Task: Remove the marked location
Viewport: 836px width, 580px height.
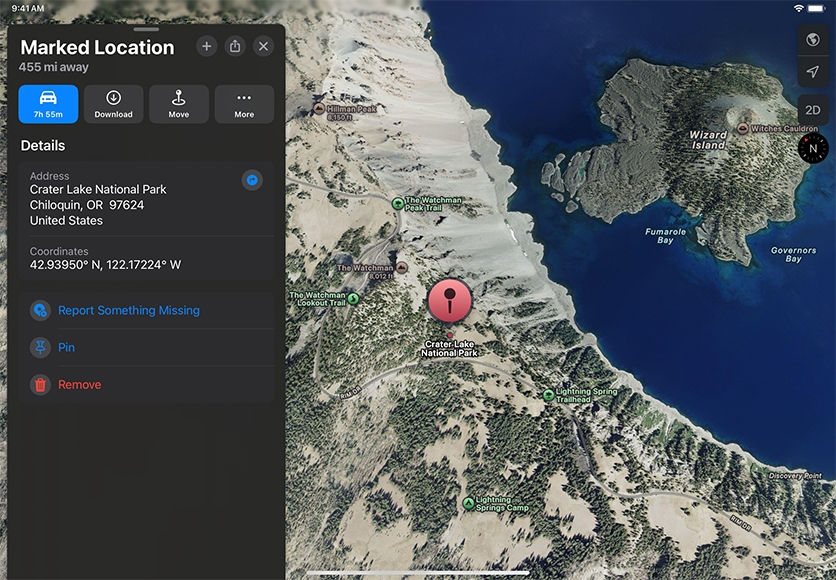Action: pyautogui.click(x=79, y=385)
